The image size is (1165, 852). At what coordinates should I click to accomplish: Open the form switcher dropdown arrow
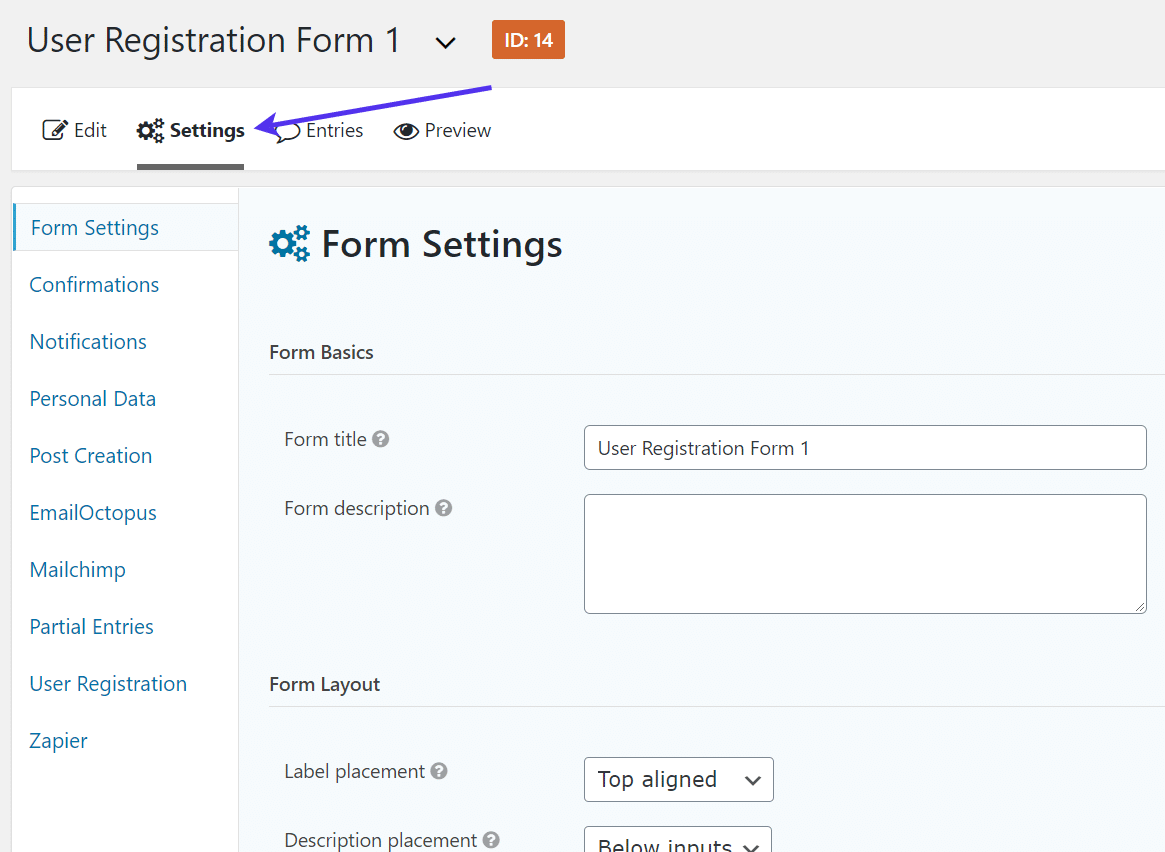[x=445, y=42]
